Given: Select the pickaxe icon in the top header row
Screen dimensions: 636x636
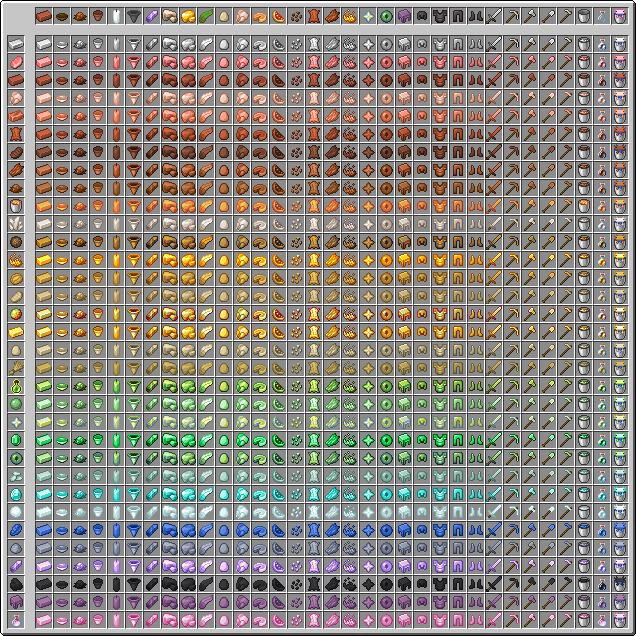Looking at the screenshot, I should pos(512,17).
